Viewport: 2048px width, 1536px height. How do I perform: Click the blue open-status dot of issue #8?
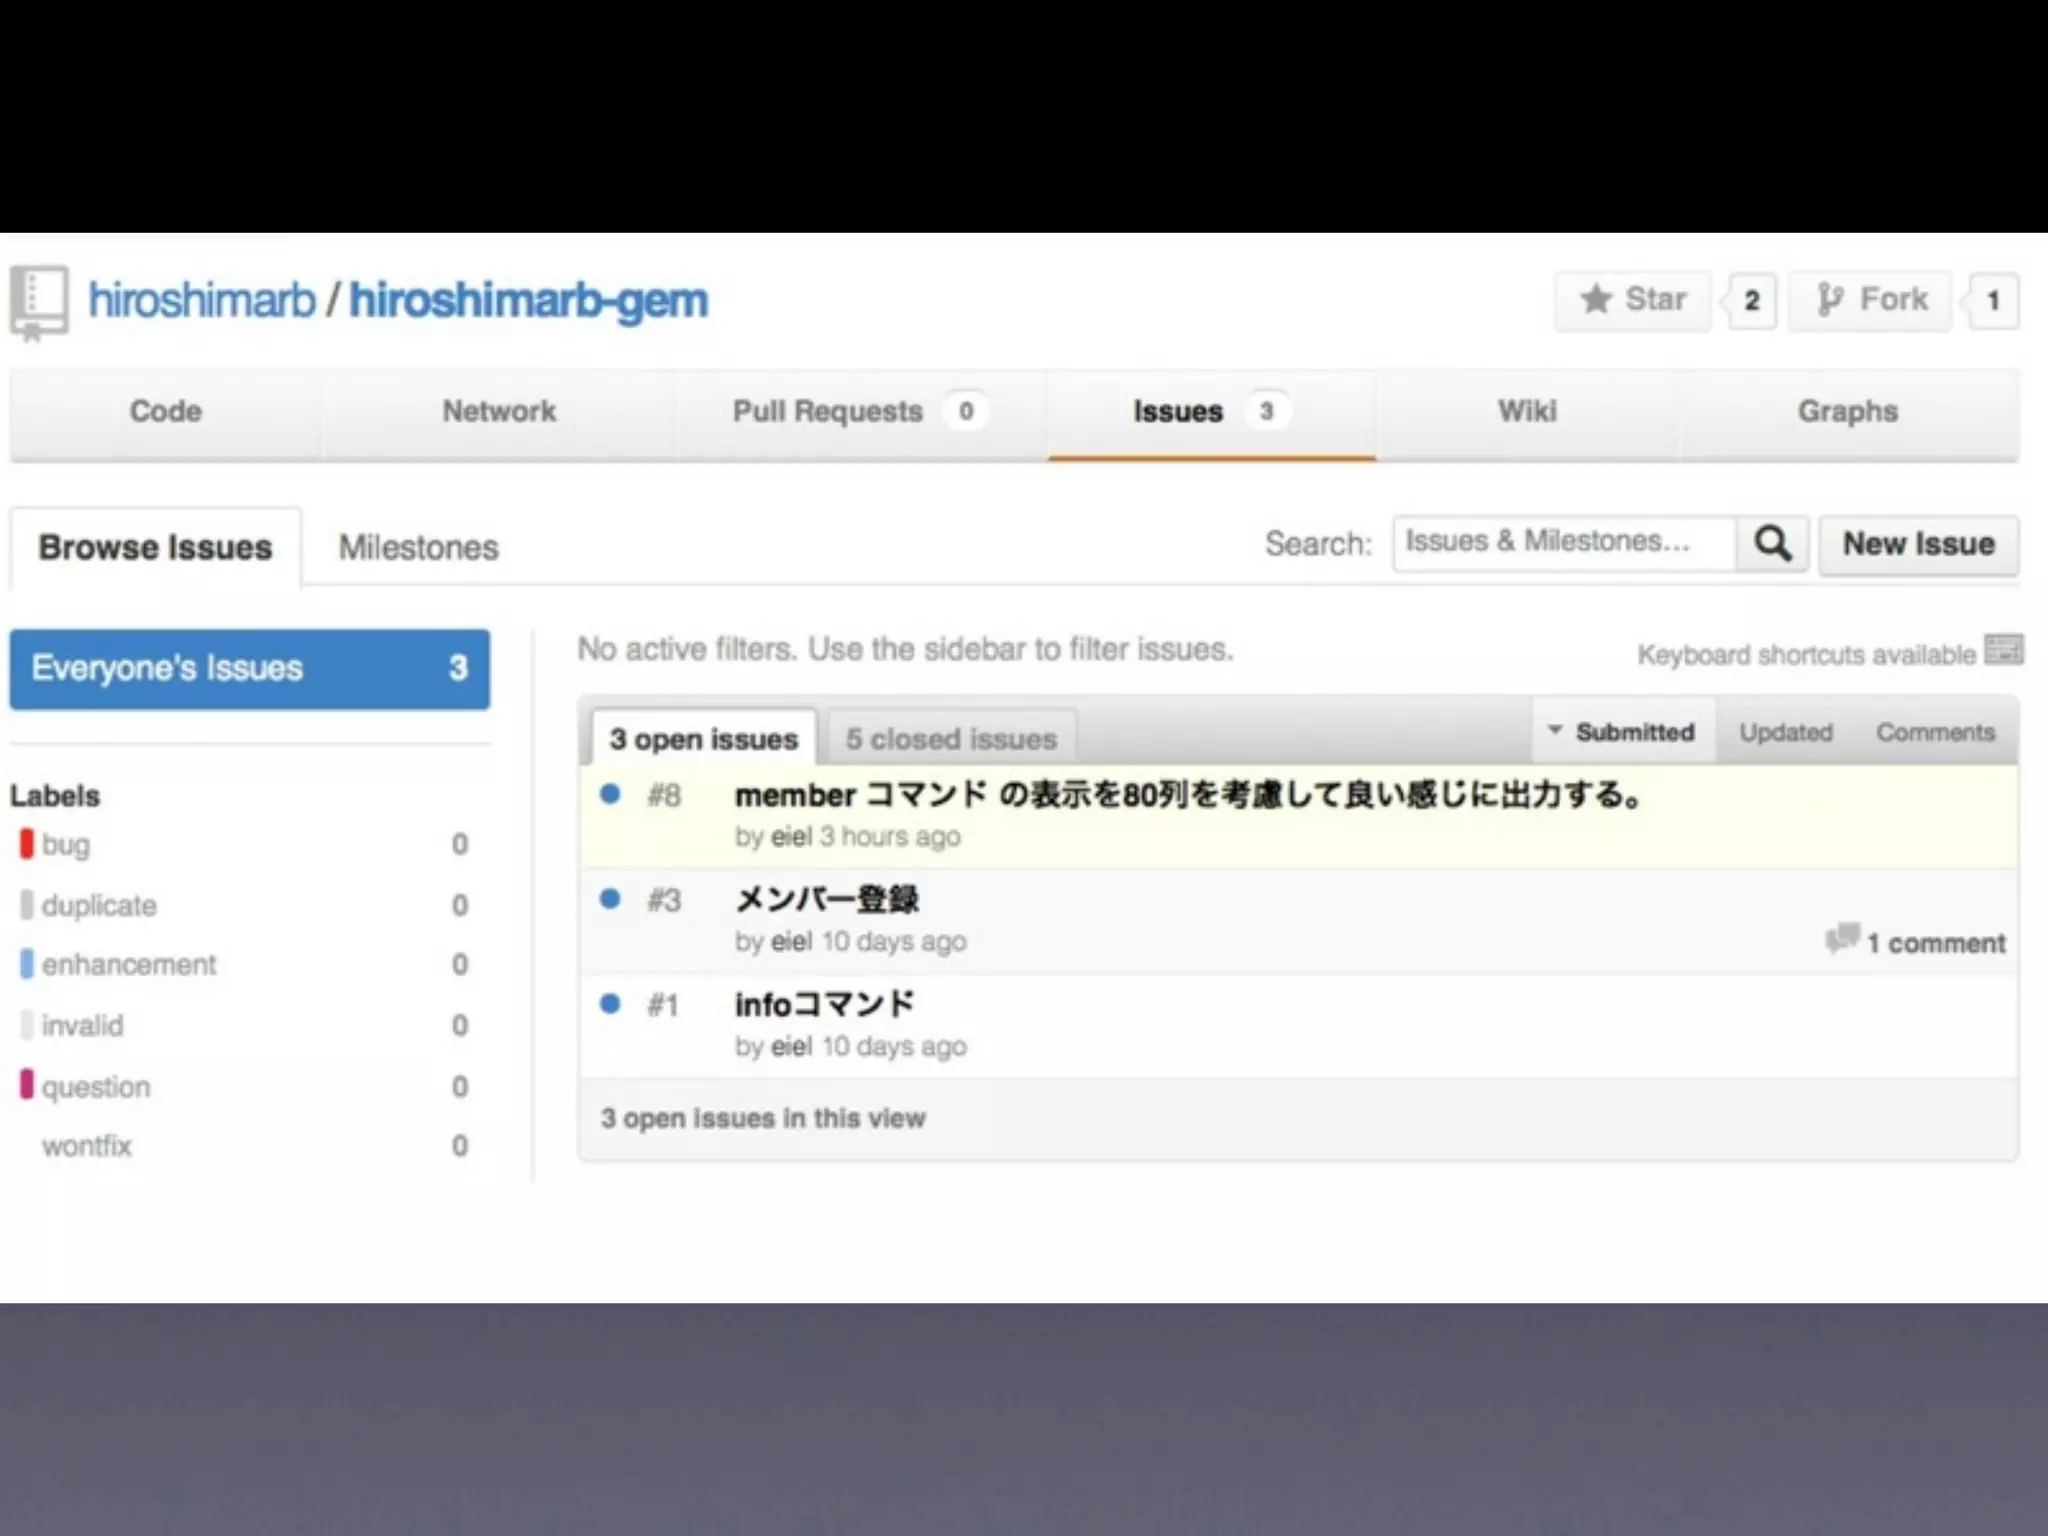(610, 794)
